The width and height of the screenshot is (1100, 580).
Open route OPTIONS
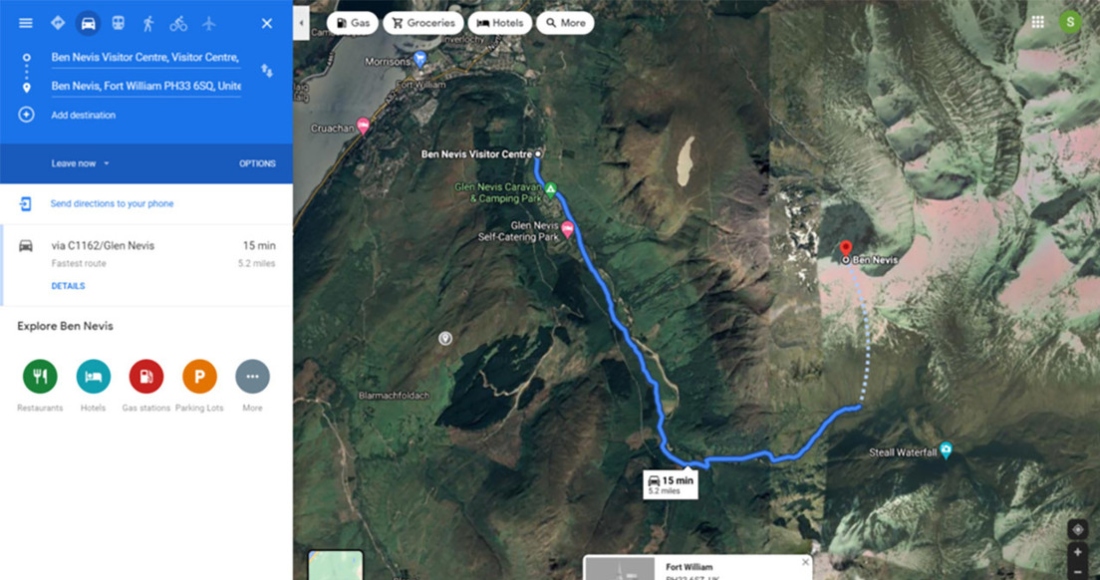click(x=257, y=163)
